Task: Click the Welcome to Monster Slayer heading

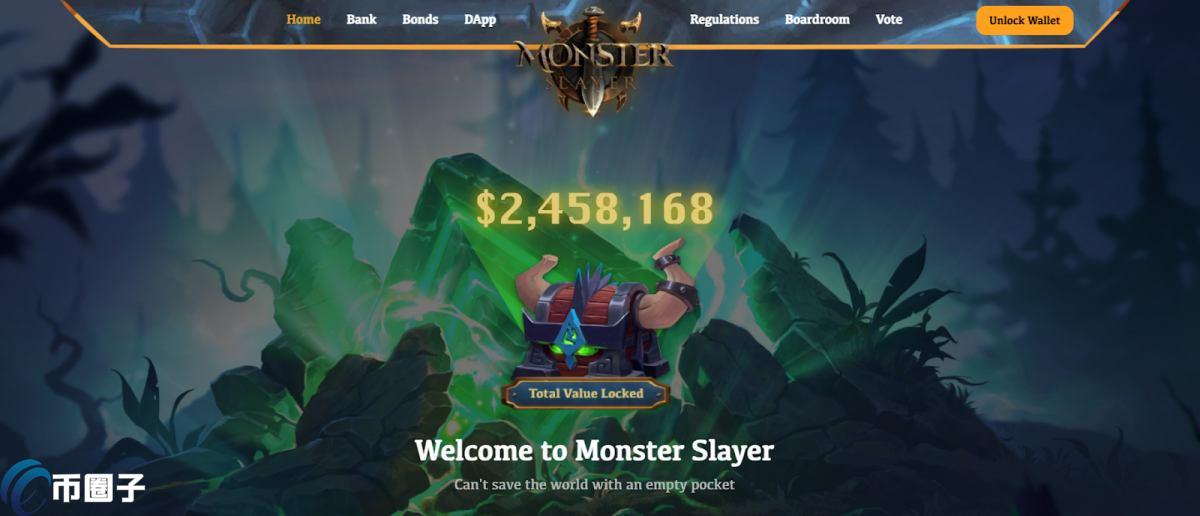Action: 594,450
